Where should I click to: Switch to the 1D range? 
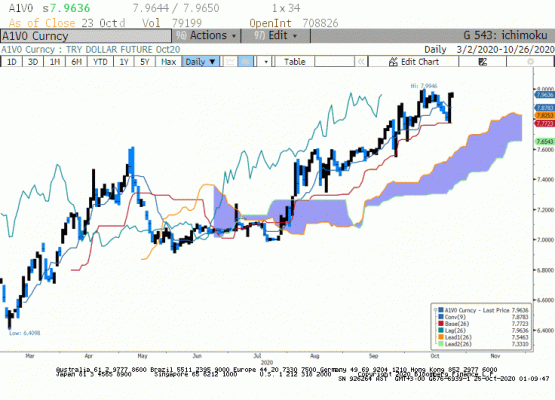tap(12, 62)
